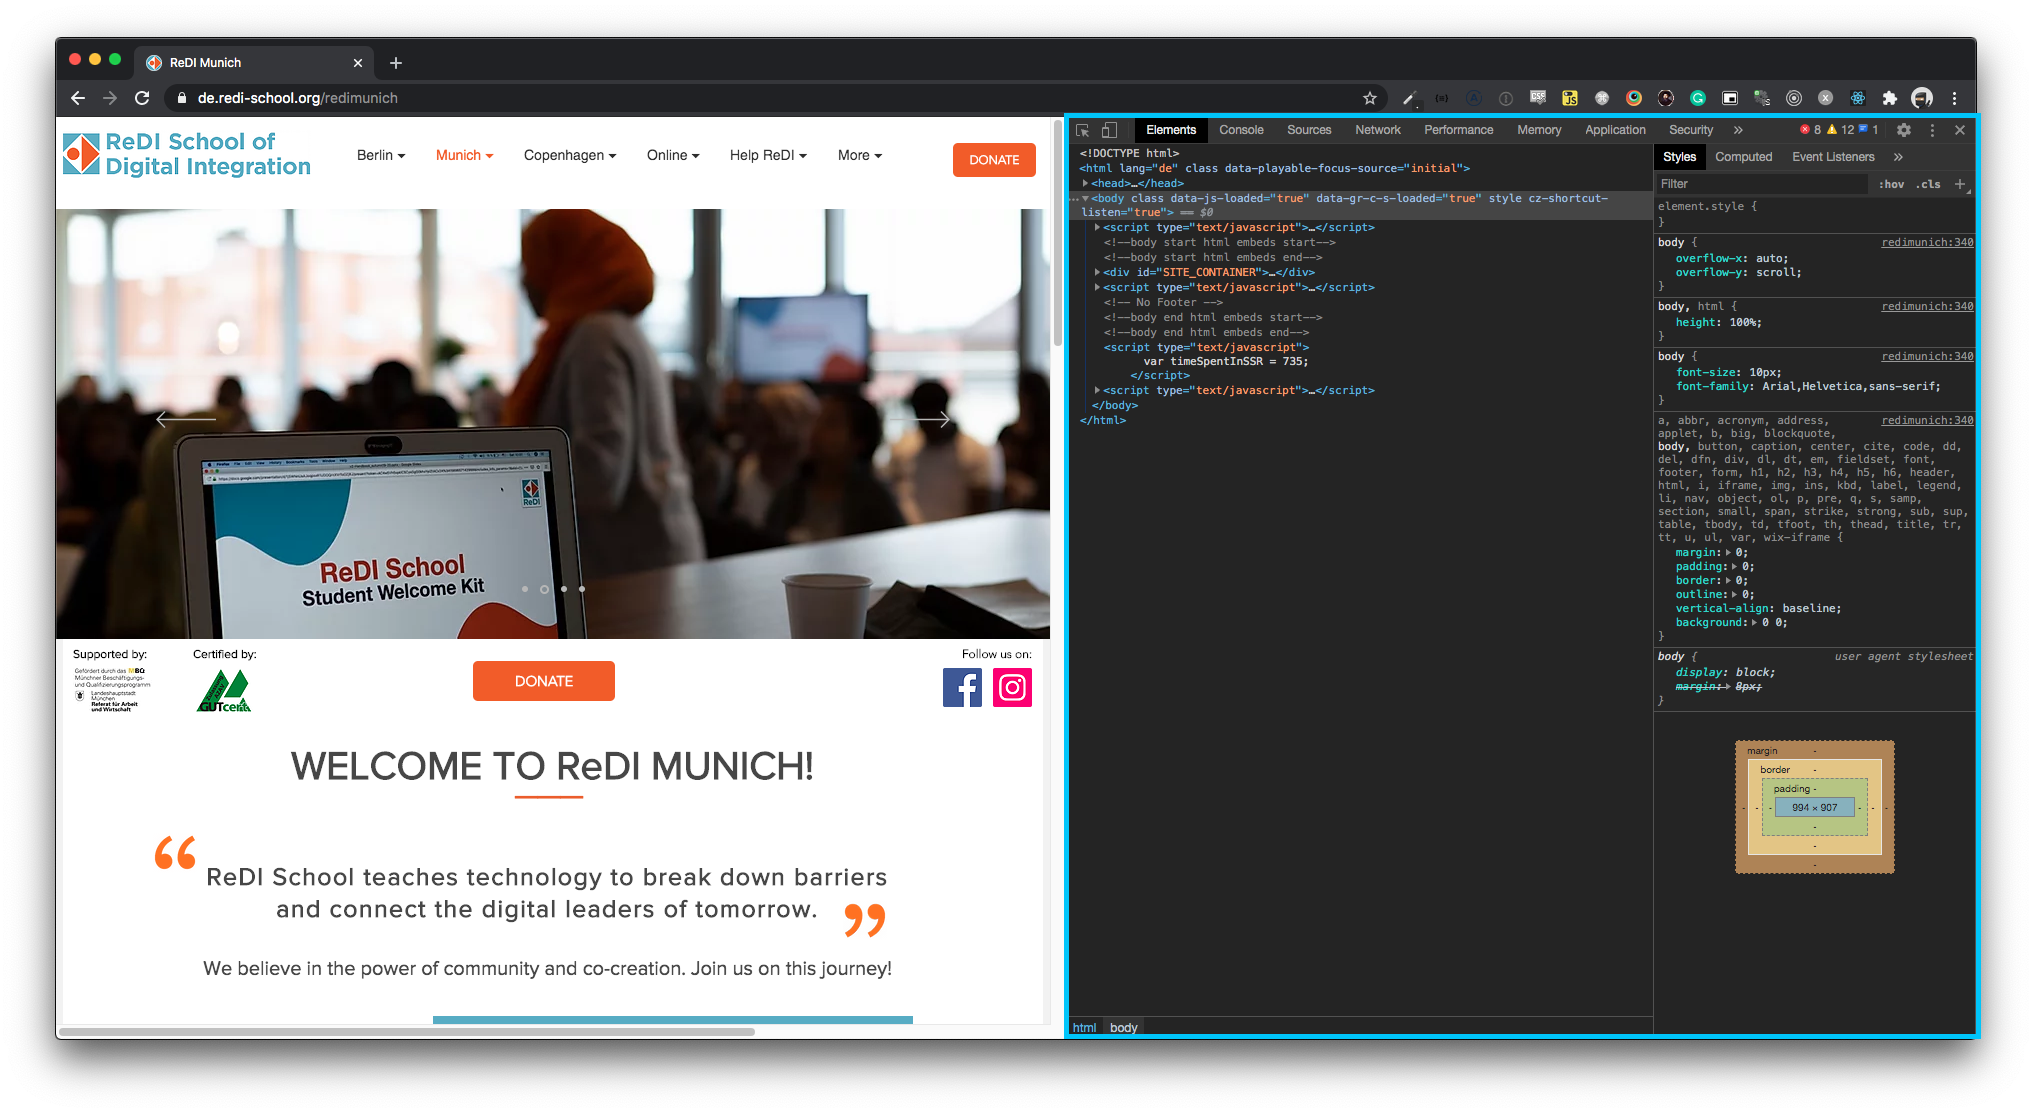2032x1113 pixels.
Task: Switch to the Network tab
Action: (1378, 130)
